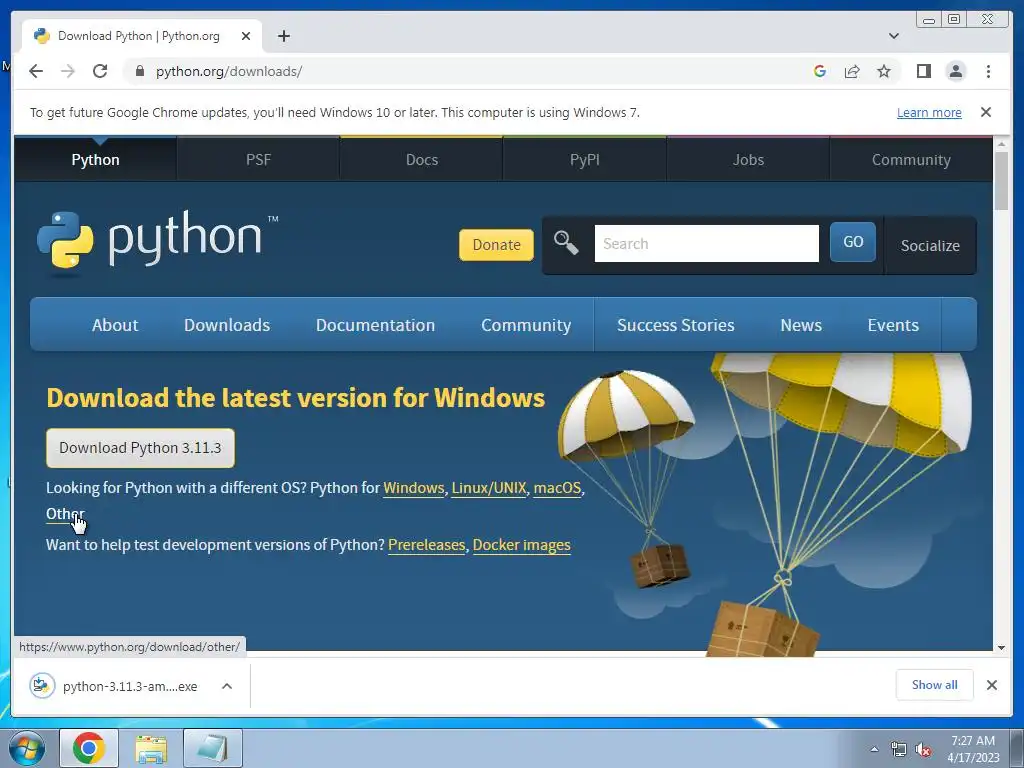
Task: Open the Prereleases link
Action: point(426,545)
